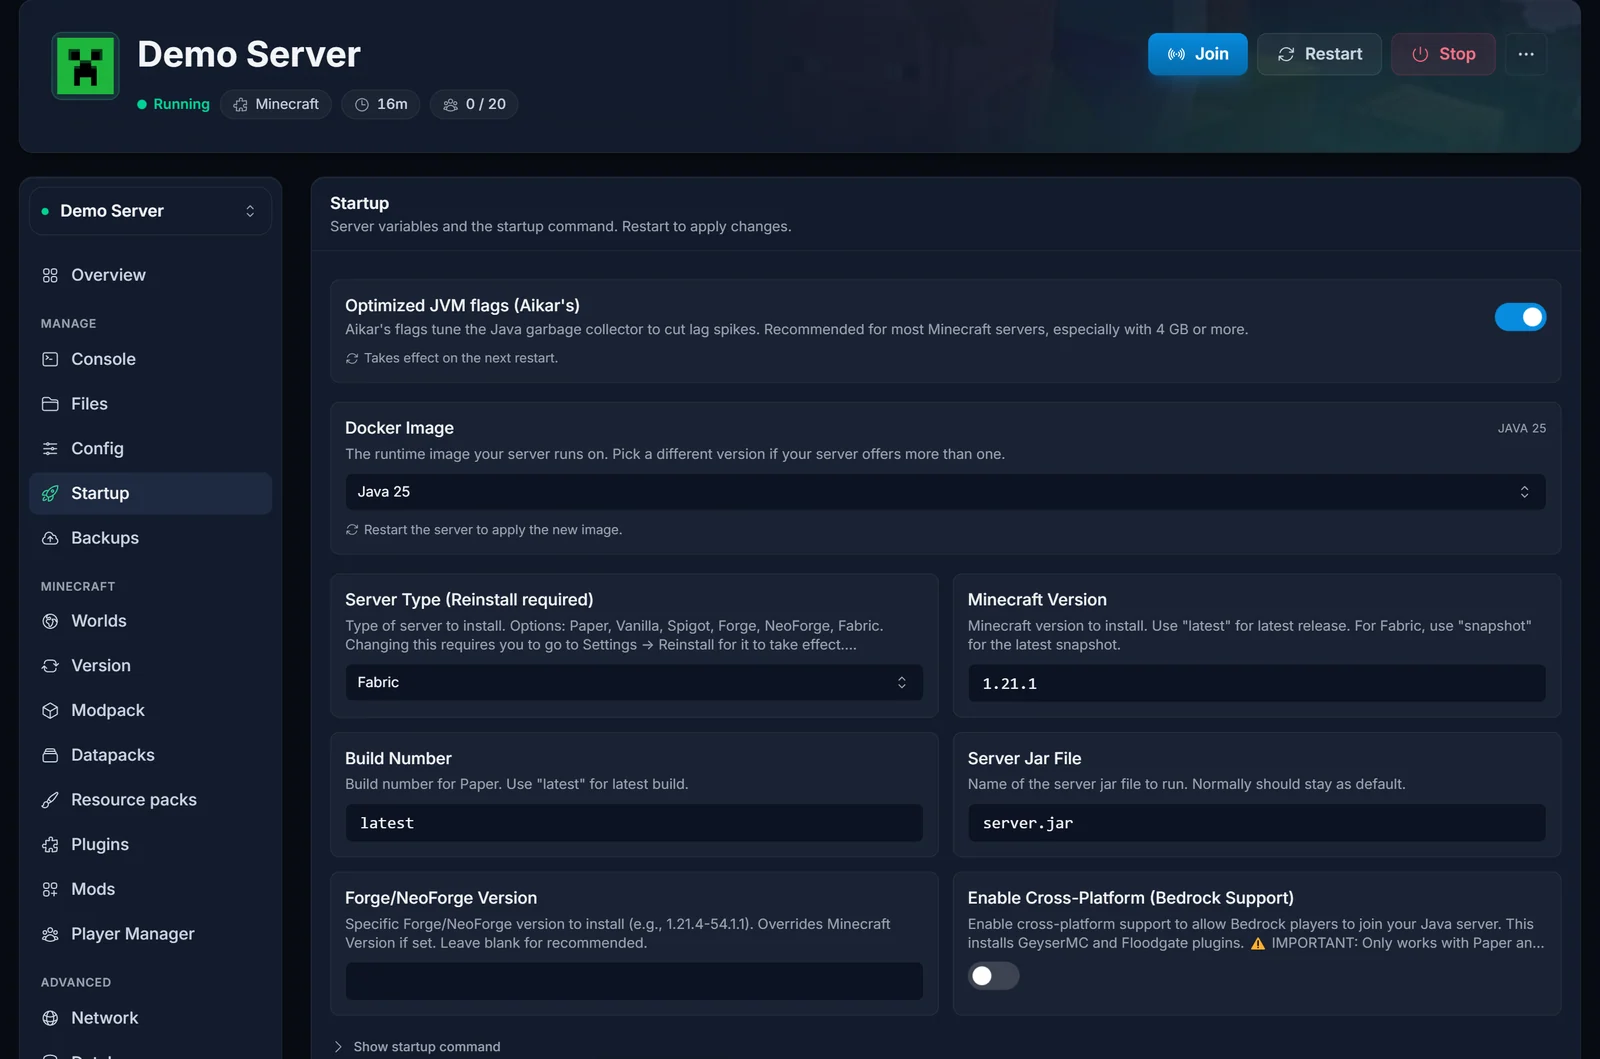The image size is (1600, 1059).
Task: Open the Docker Image Java 25 dropdown
Action: [x=945, y=492]
